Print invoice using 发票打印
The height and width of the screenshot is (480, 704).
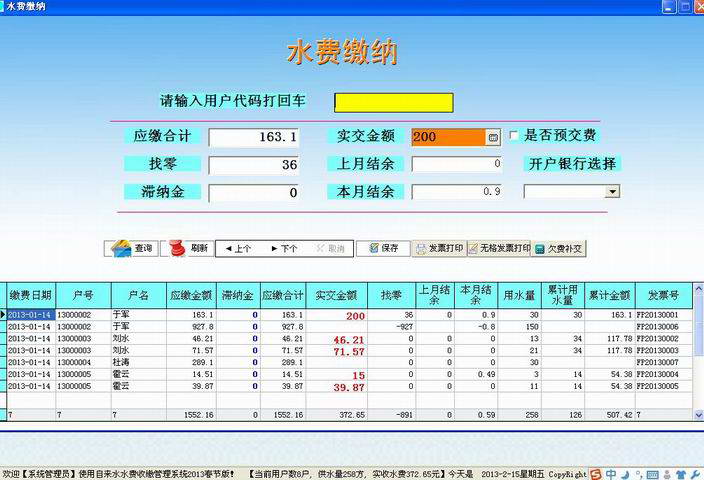440,248
